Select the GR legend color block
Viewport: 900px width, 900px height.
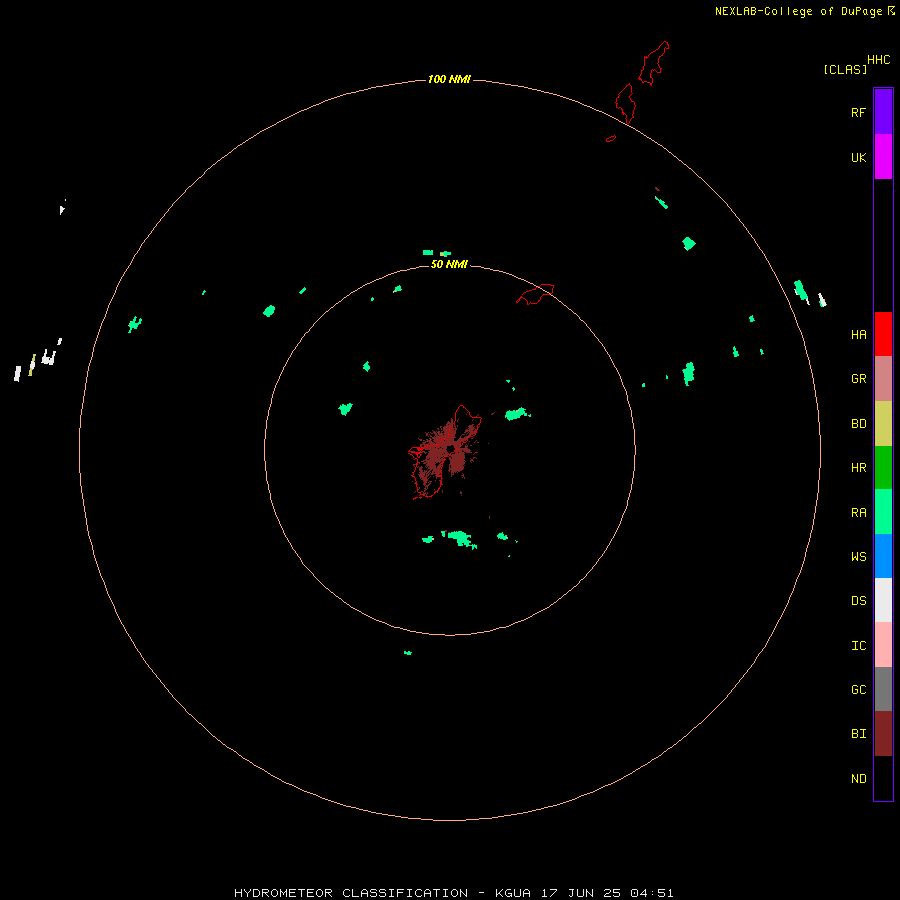click(x=883, y=378)
